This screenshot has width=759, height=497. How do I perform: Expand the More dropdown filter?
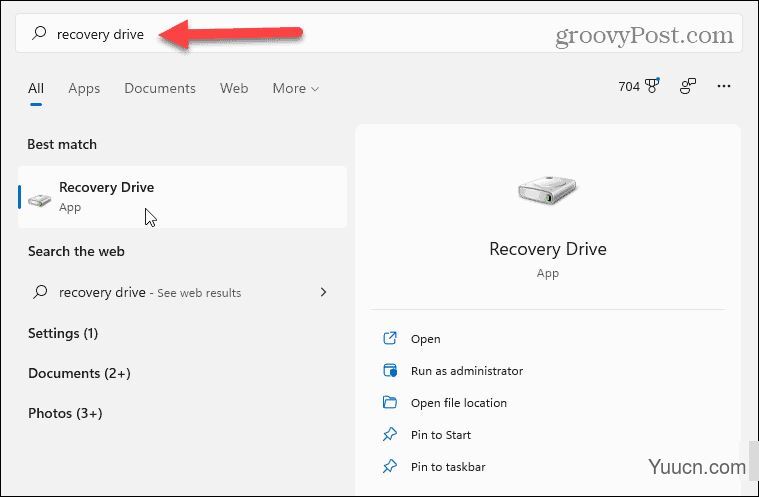(x=295, y=89)
